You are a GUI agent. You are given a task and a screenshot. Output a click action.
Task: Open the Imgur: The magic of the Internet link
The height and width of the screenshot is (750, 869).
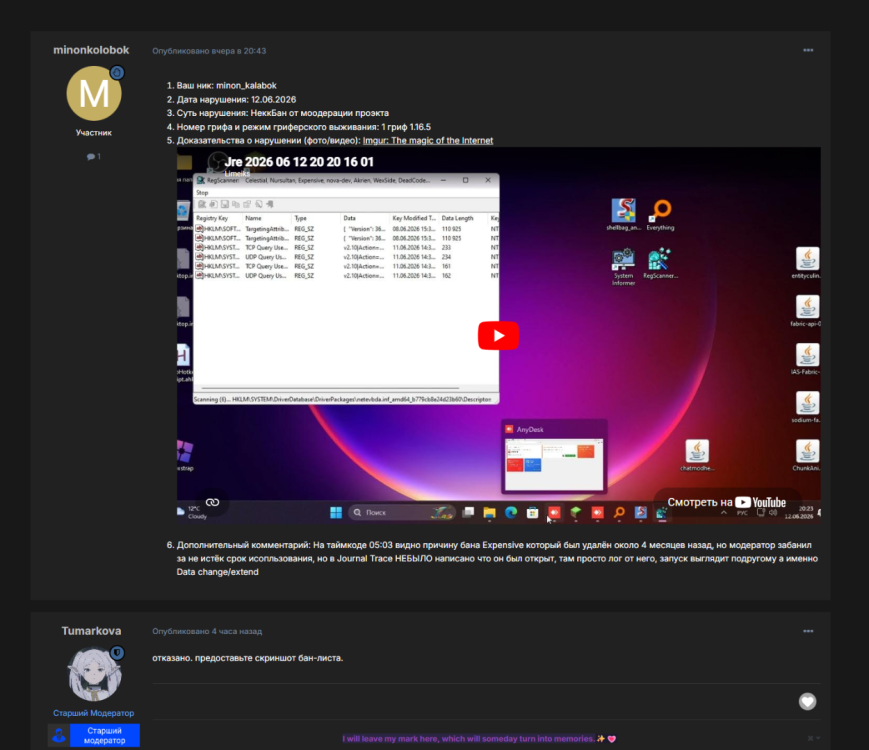point(427,140)
